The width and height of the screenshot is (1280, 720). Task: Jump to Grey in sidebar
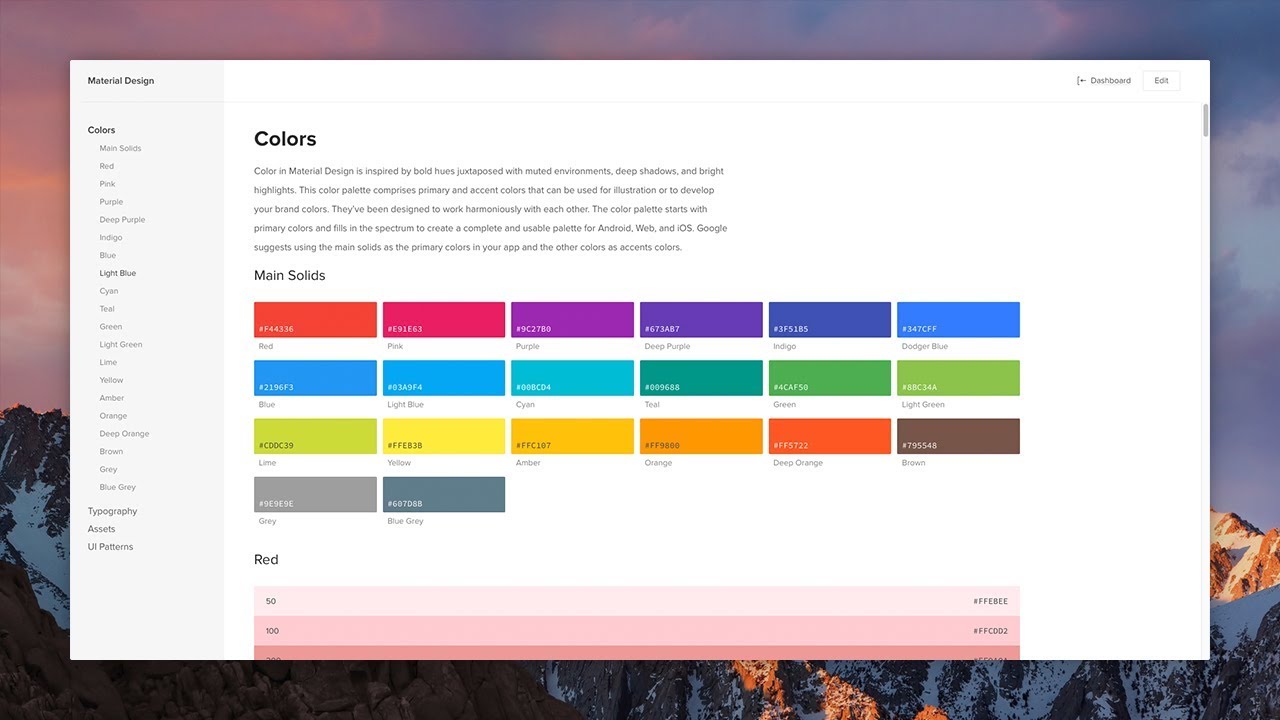click(x=108, y=470)
